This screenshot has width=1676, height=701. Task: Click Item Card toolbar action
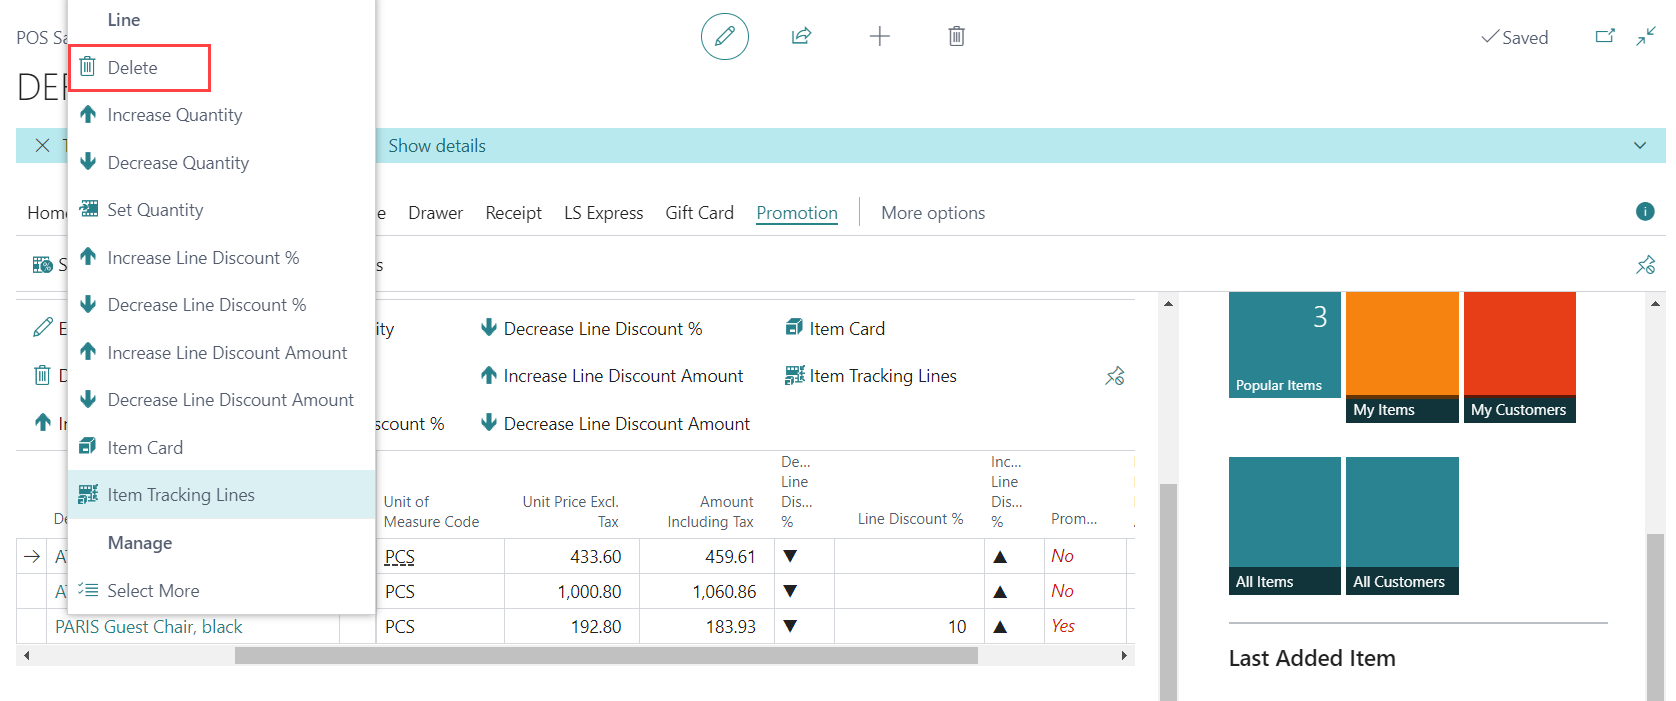(x=835, y=328)
